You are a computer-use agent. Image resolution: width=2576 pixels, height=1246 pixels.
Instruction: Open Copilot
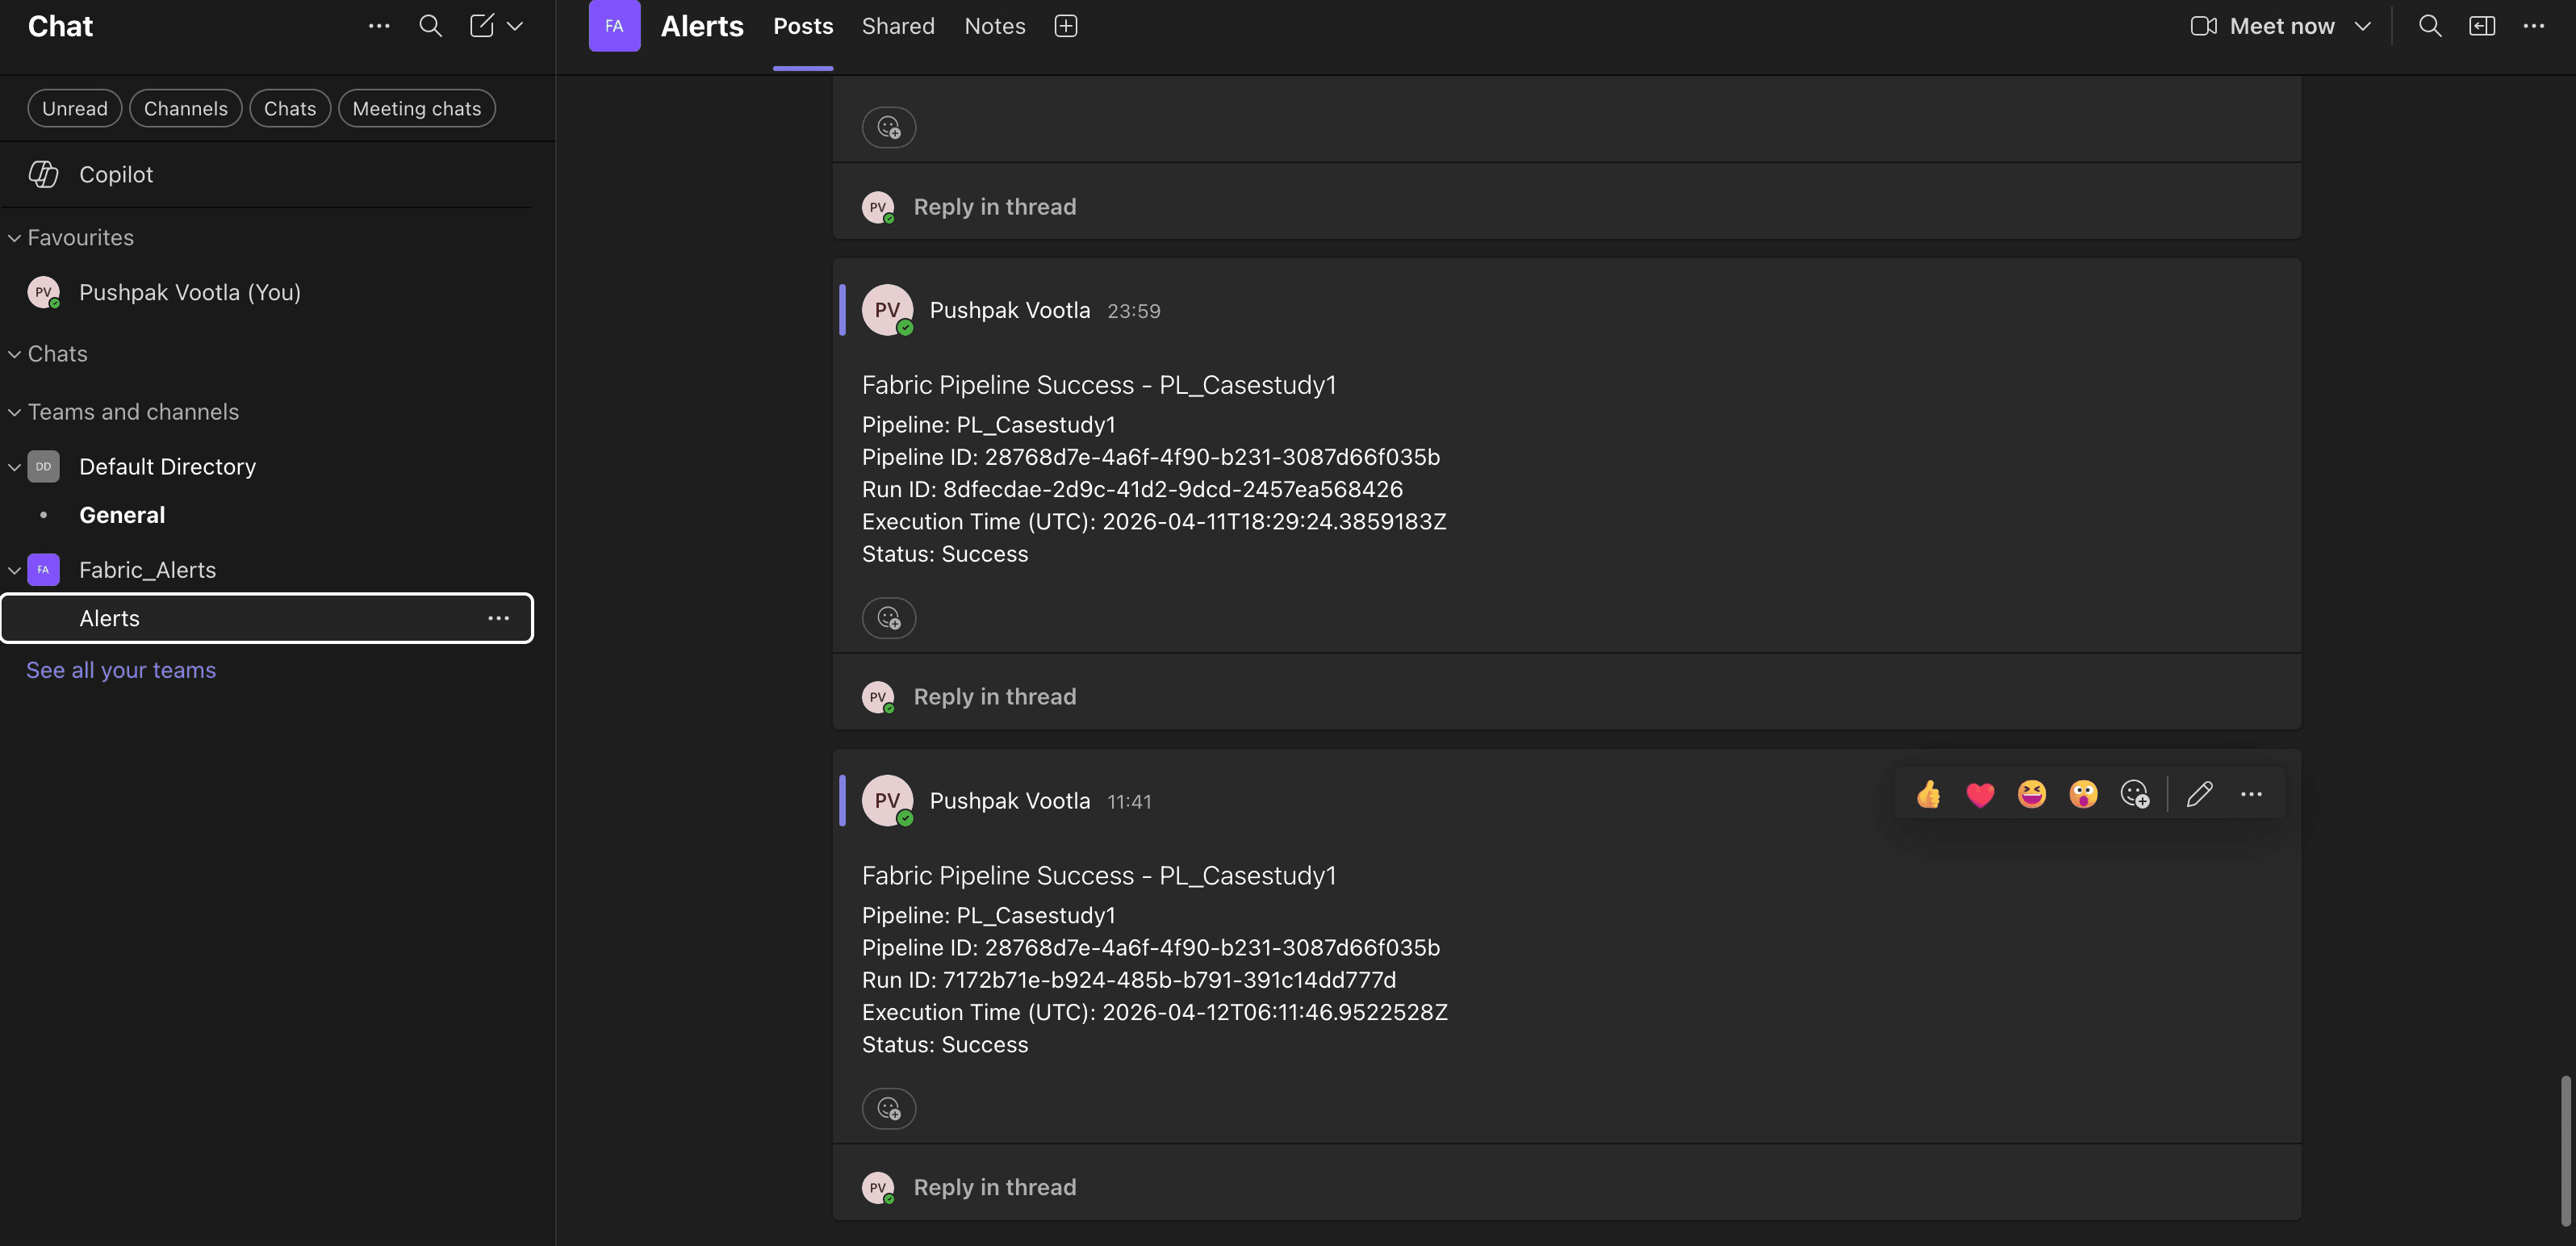266,174
